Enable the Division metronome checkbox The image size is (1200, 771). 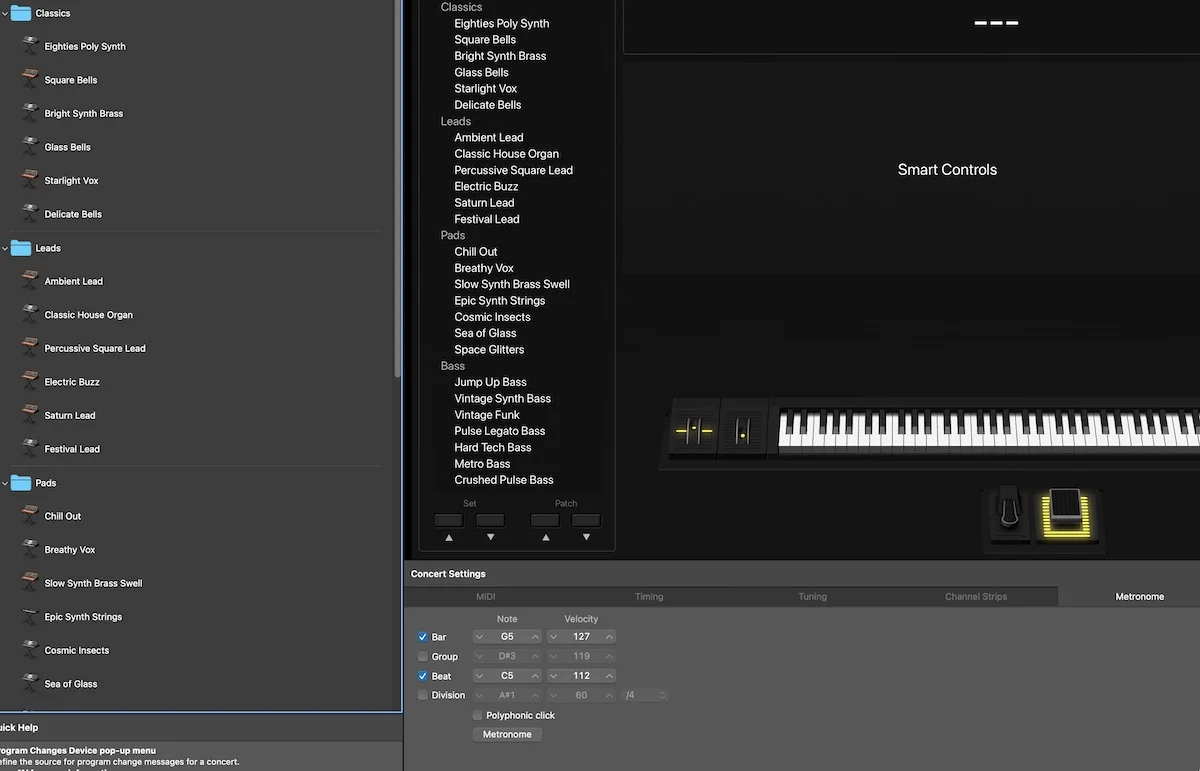pyautogui.click(x=422, y=695)
